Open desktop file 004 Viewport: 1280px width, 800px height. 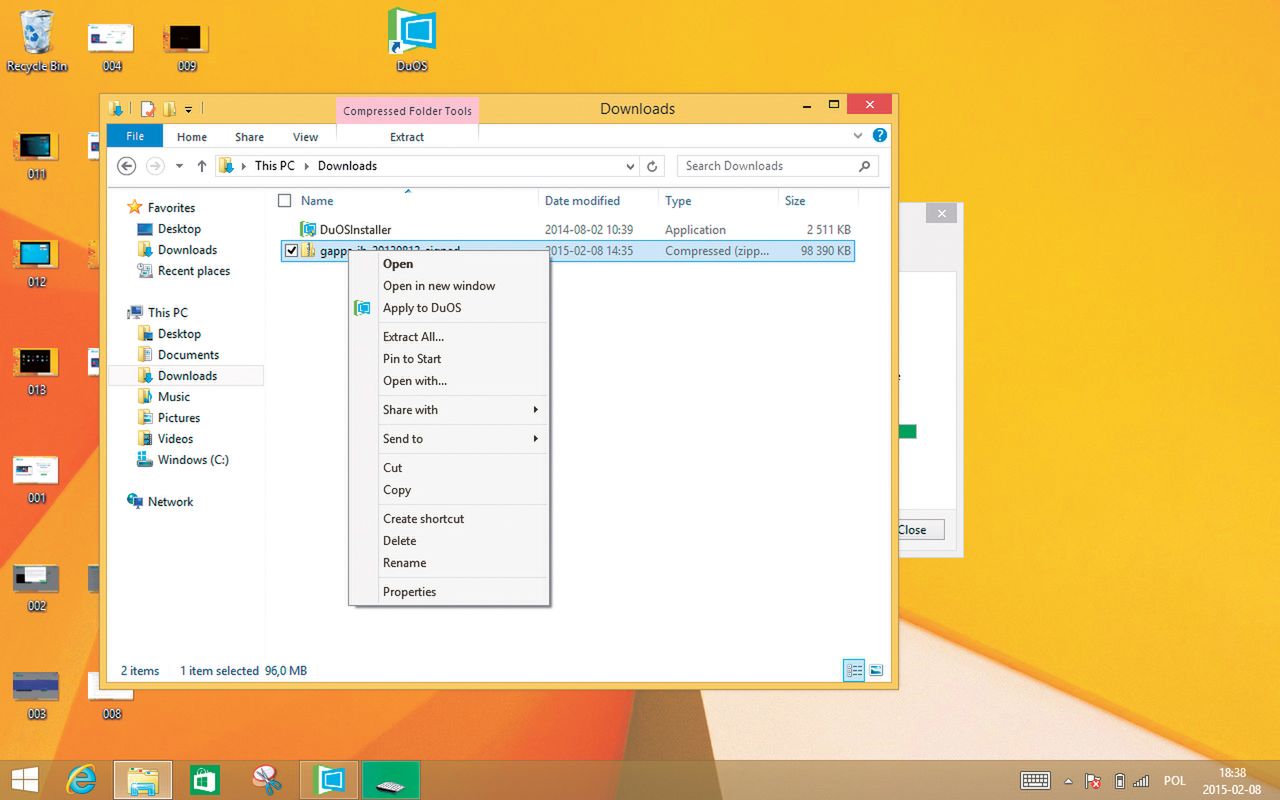pyautogui.click(x=111, y=47)
